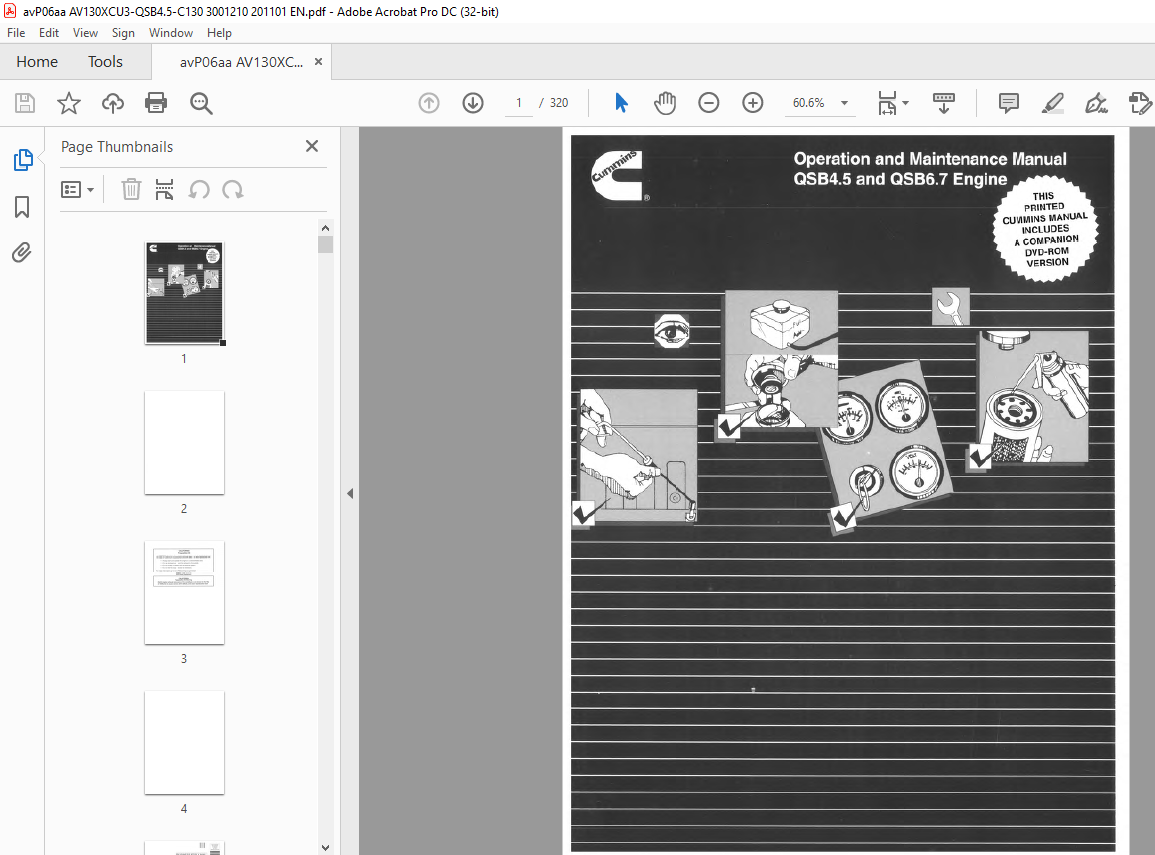Click the thumbnails scrollbar thumb
The height and width of the screenshot is (855, 1155).
(326, 244)
